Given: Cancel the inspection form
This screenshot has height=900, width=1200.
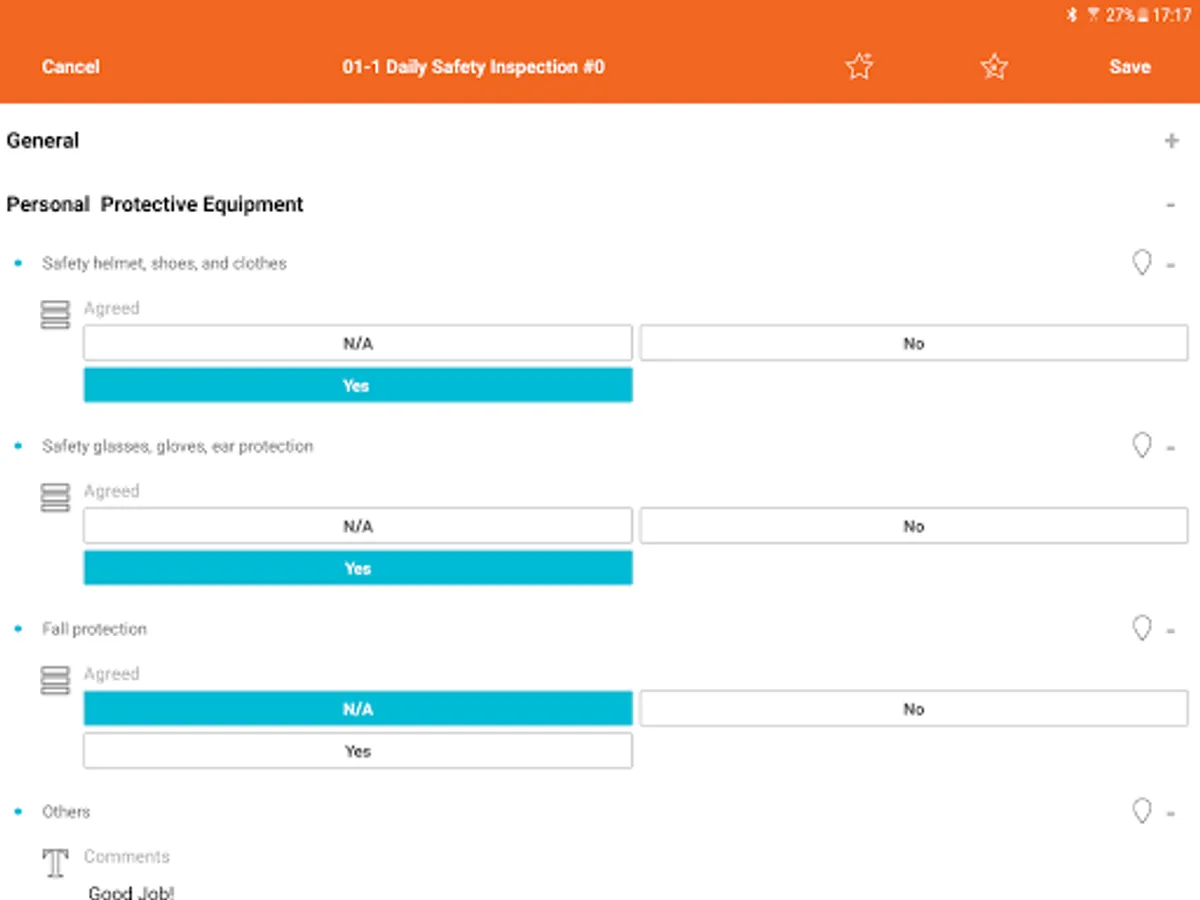Looking at the screenshot, I should coord(70,67).
